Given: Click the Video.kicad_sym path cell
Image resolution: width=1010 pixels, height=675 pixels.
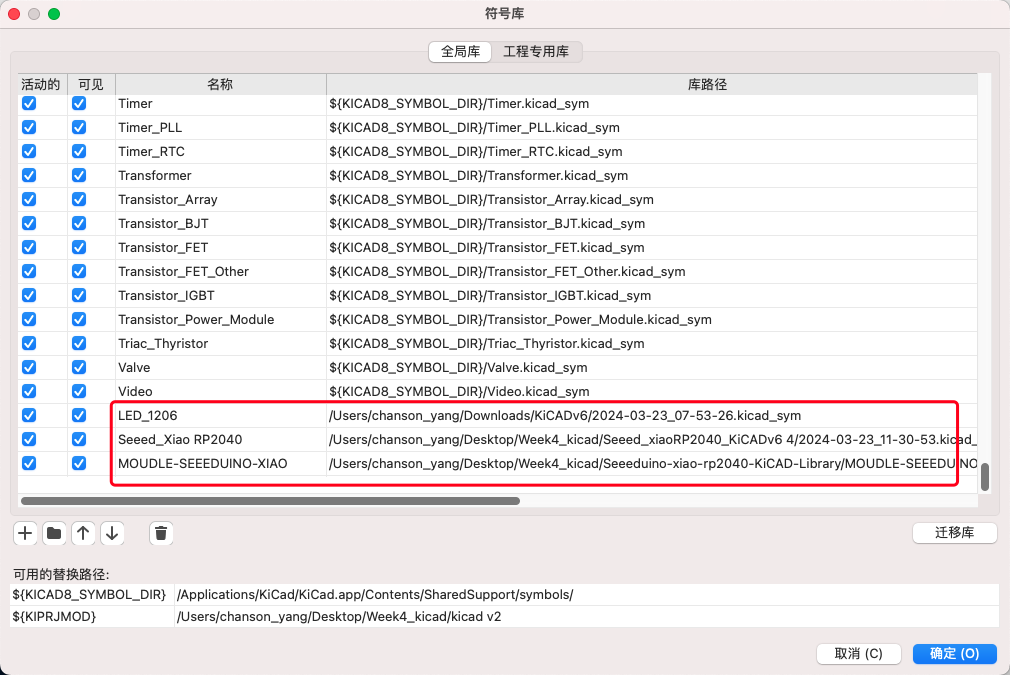Looking at the screenshot, I should tap(652, 391).
